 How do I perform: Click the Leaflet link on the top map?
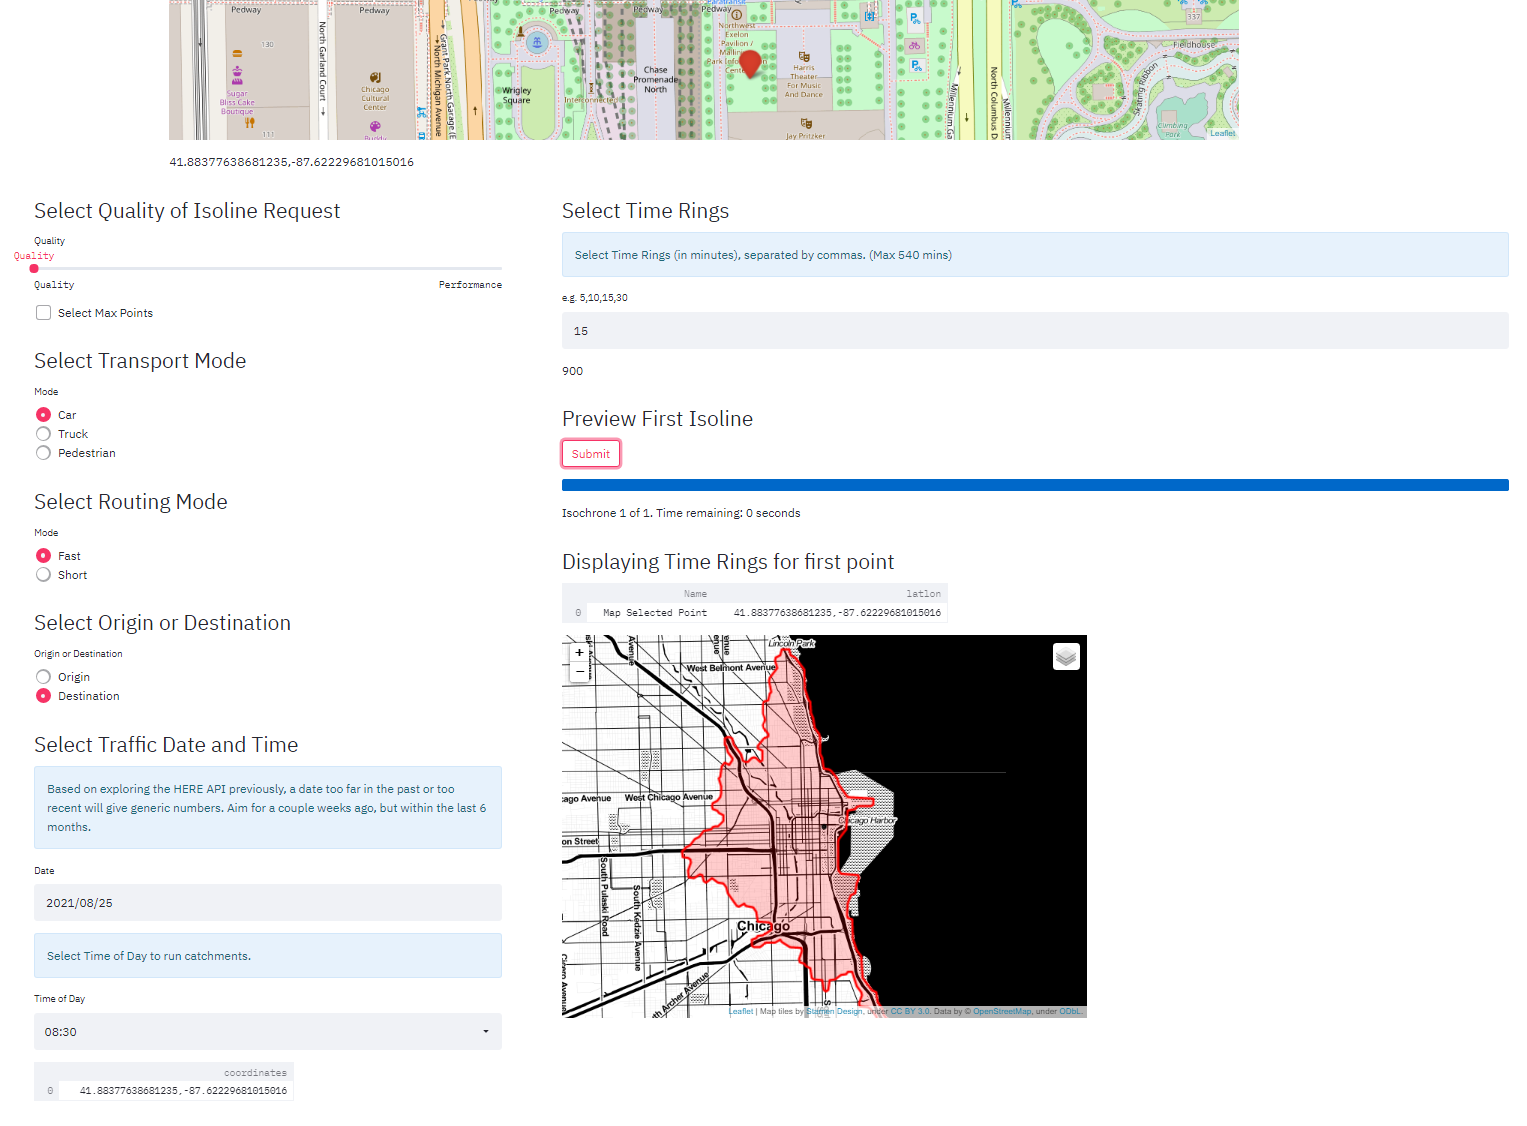[1223, 133]
